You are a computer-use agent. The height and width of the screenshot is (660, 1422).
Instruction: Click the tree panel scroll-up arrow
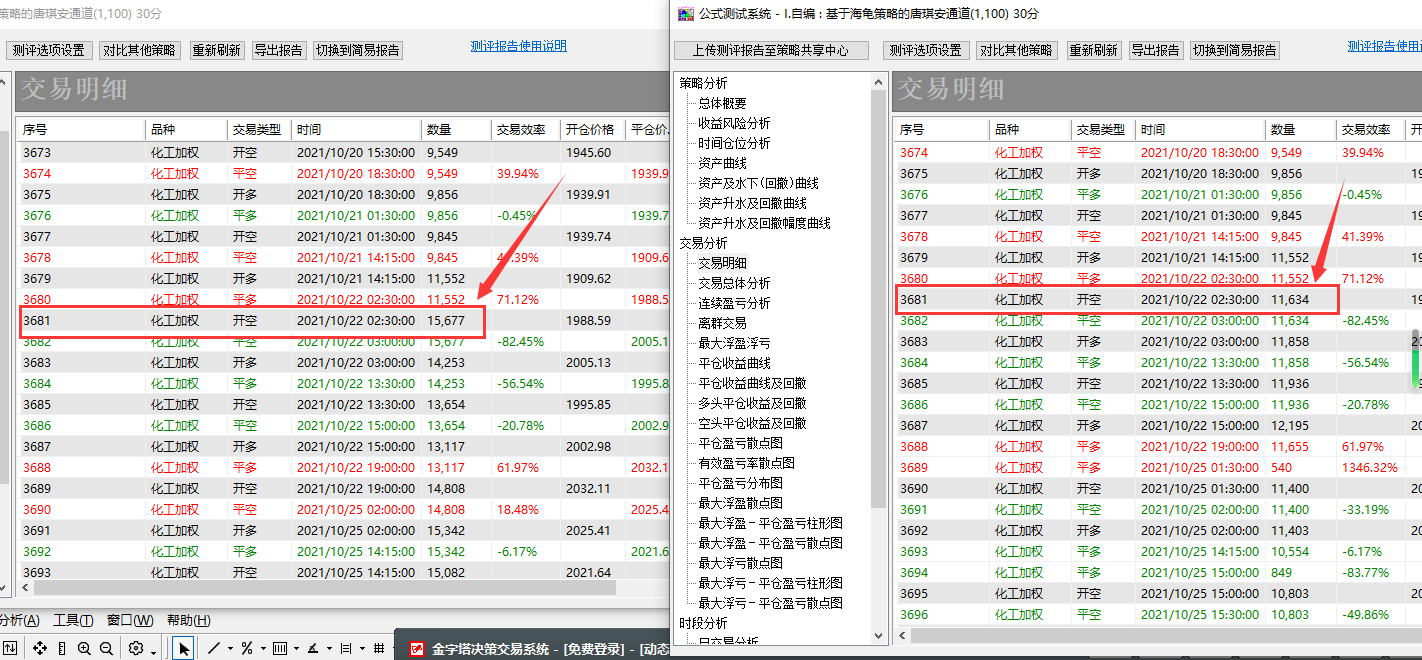[879, 80]
